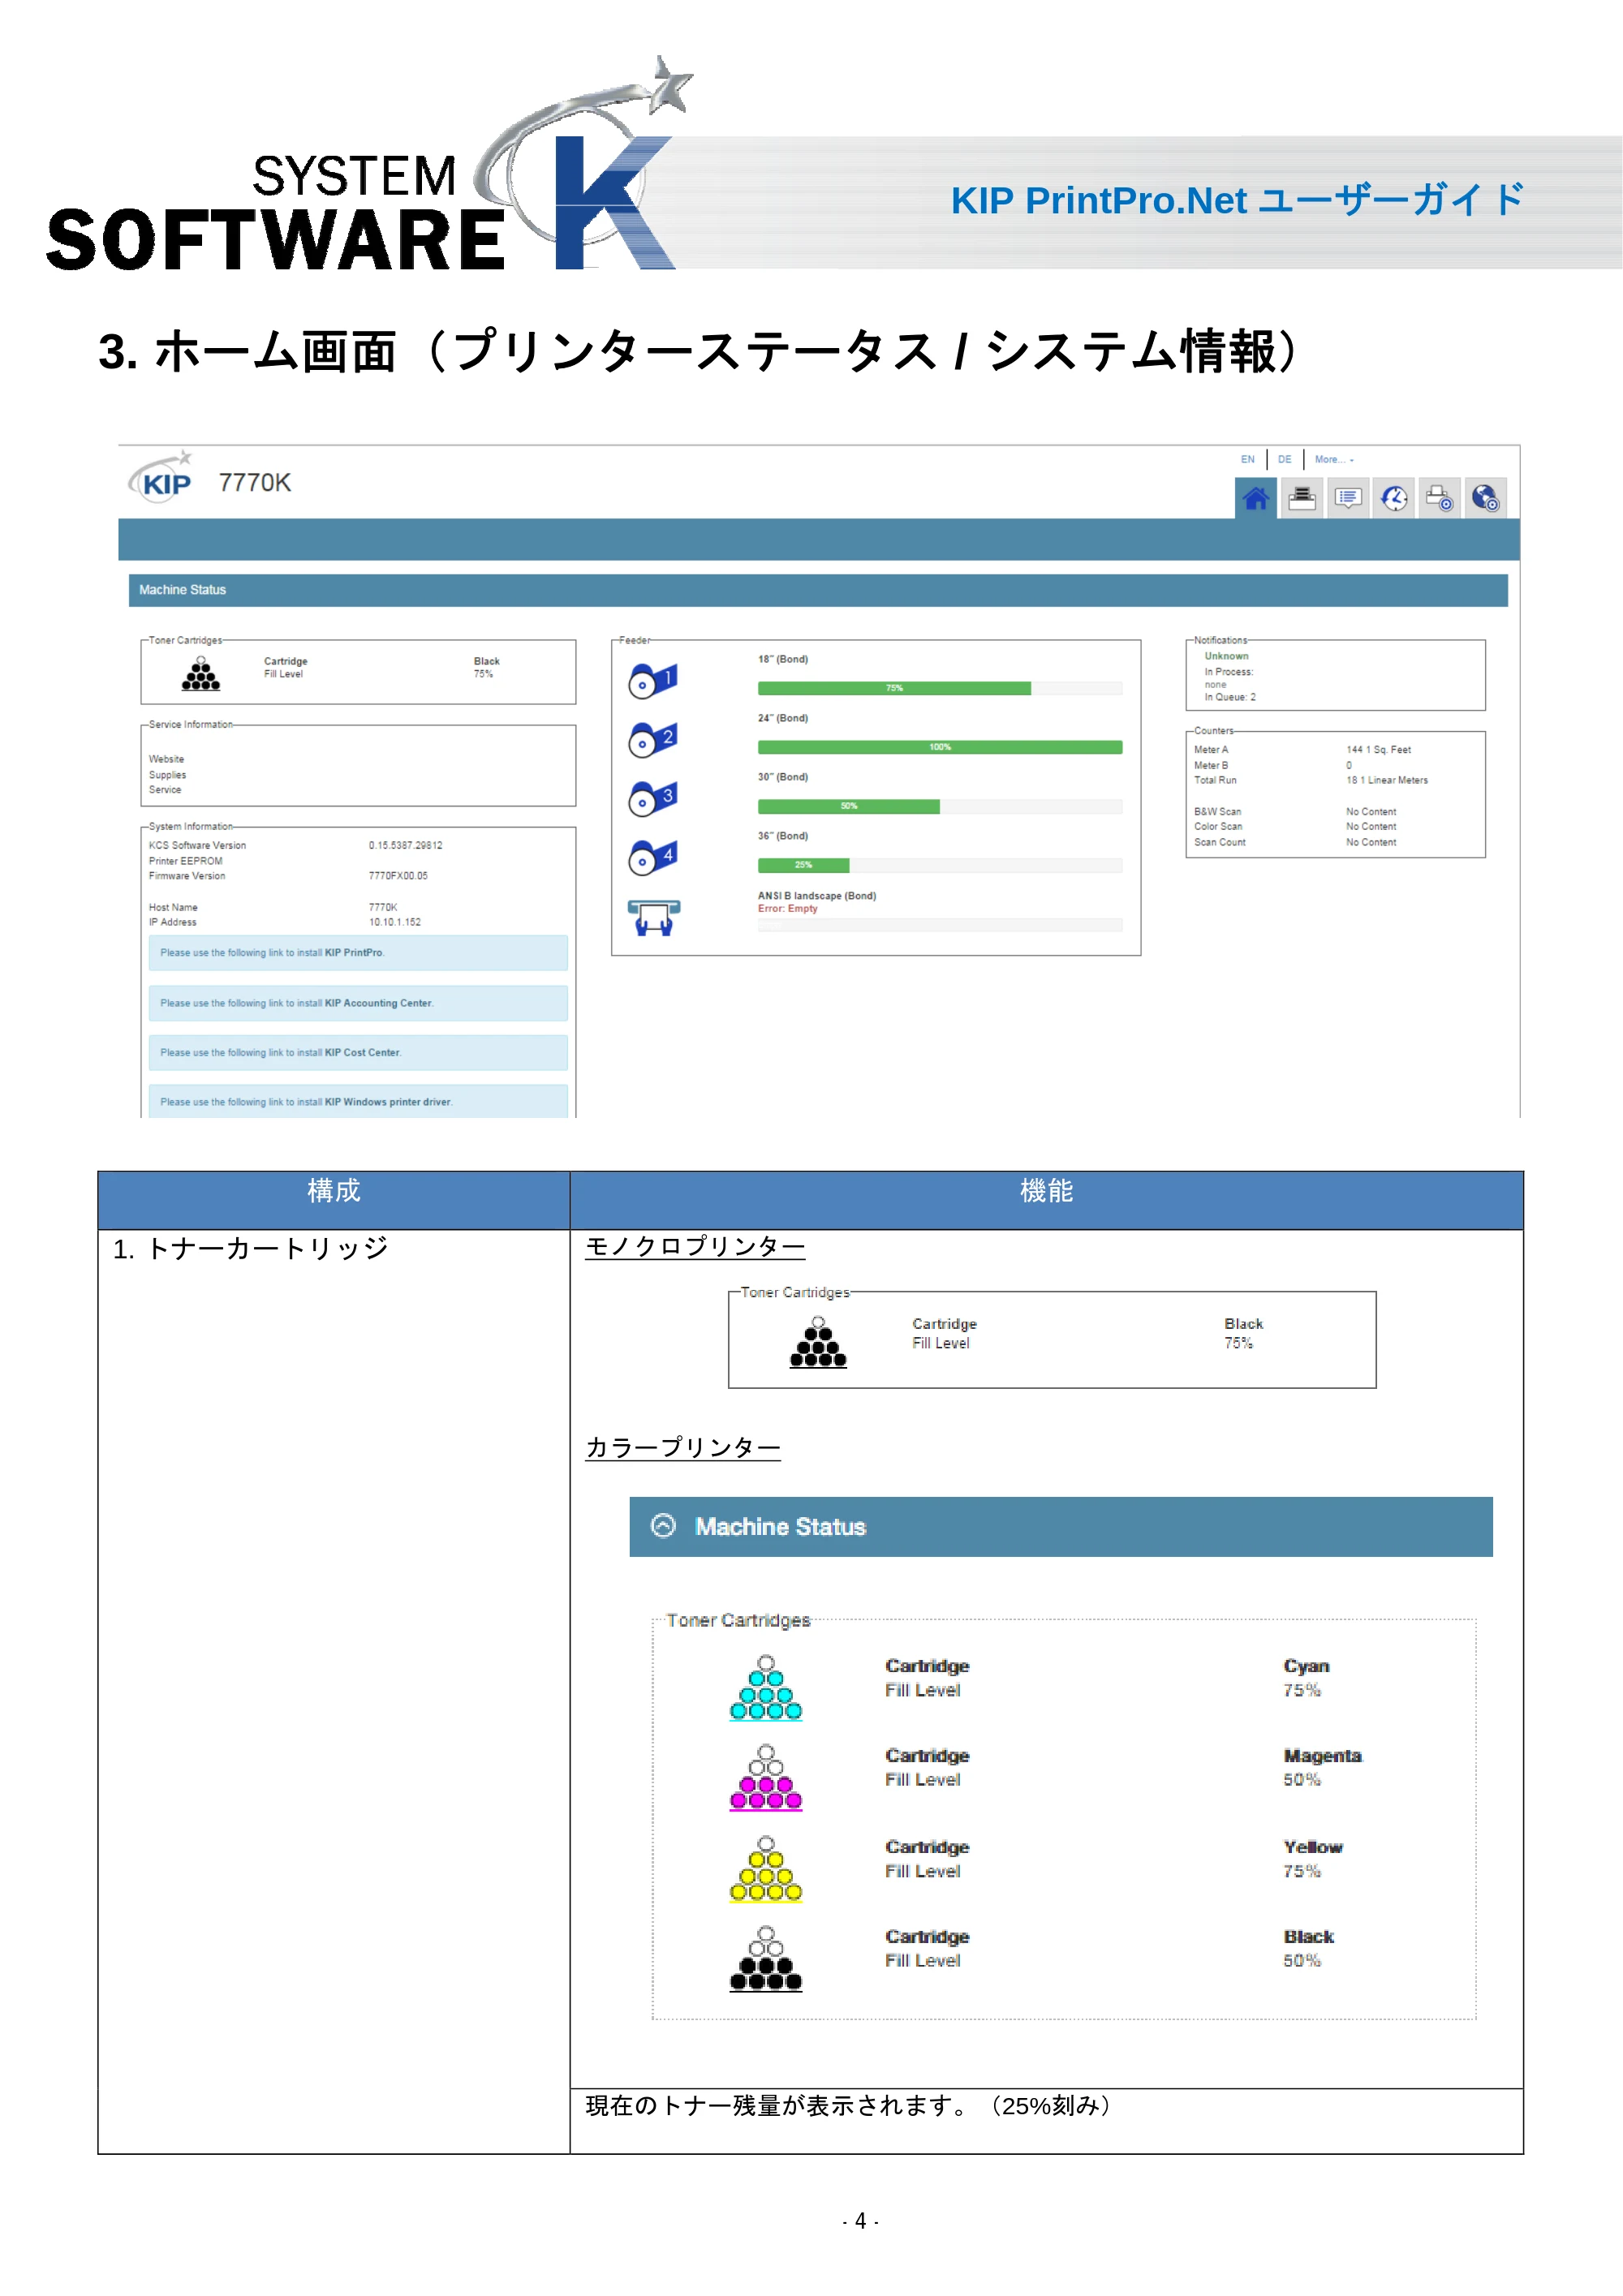The height and width of the screenshot is (2296, 1623).
Task: Select the roll 3 feeder icon
Action: (x=653, y=798)
